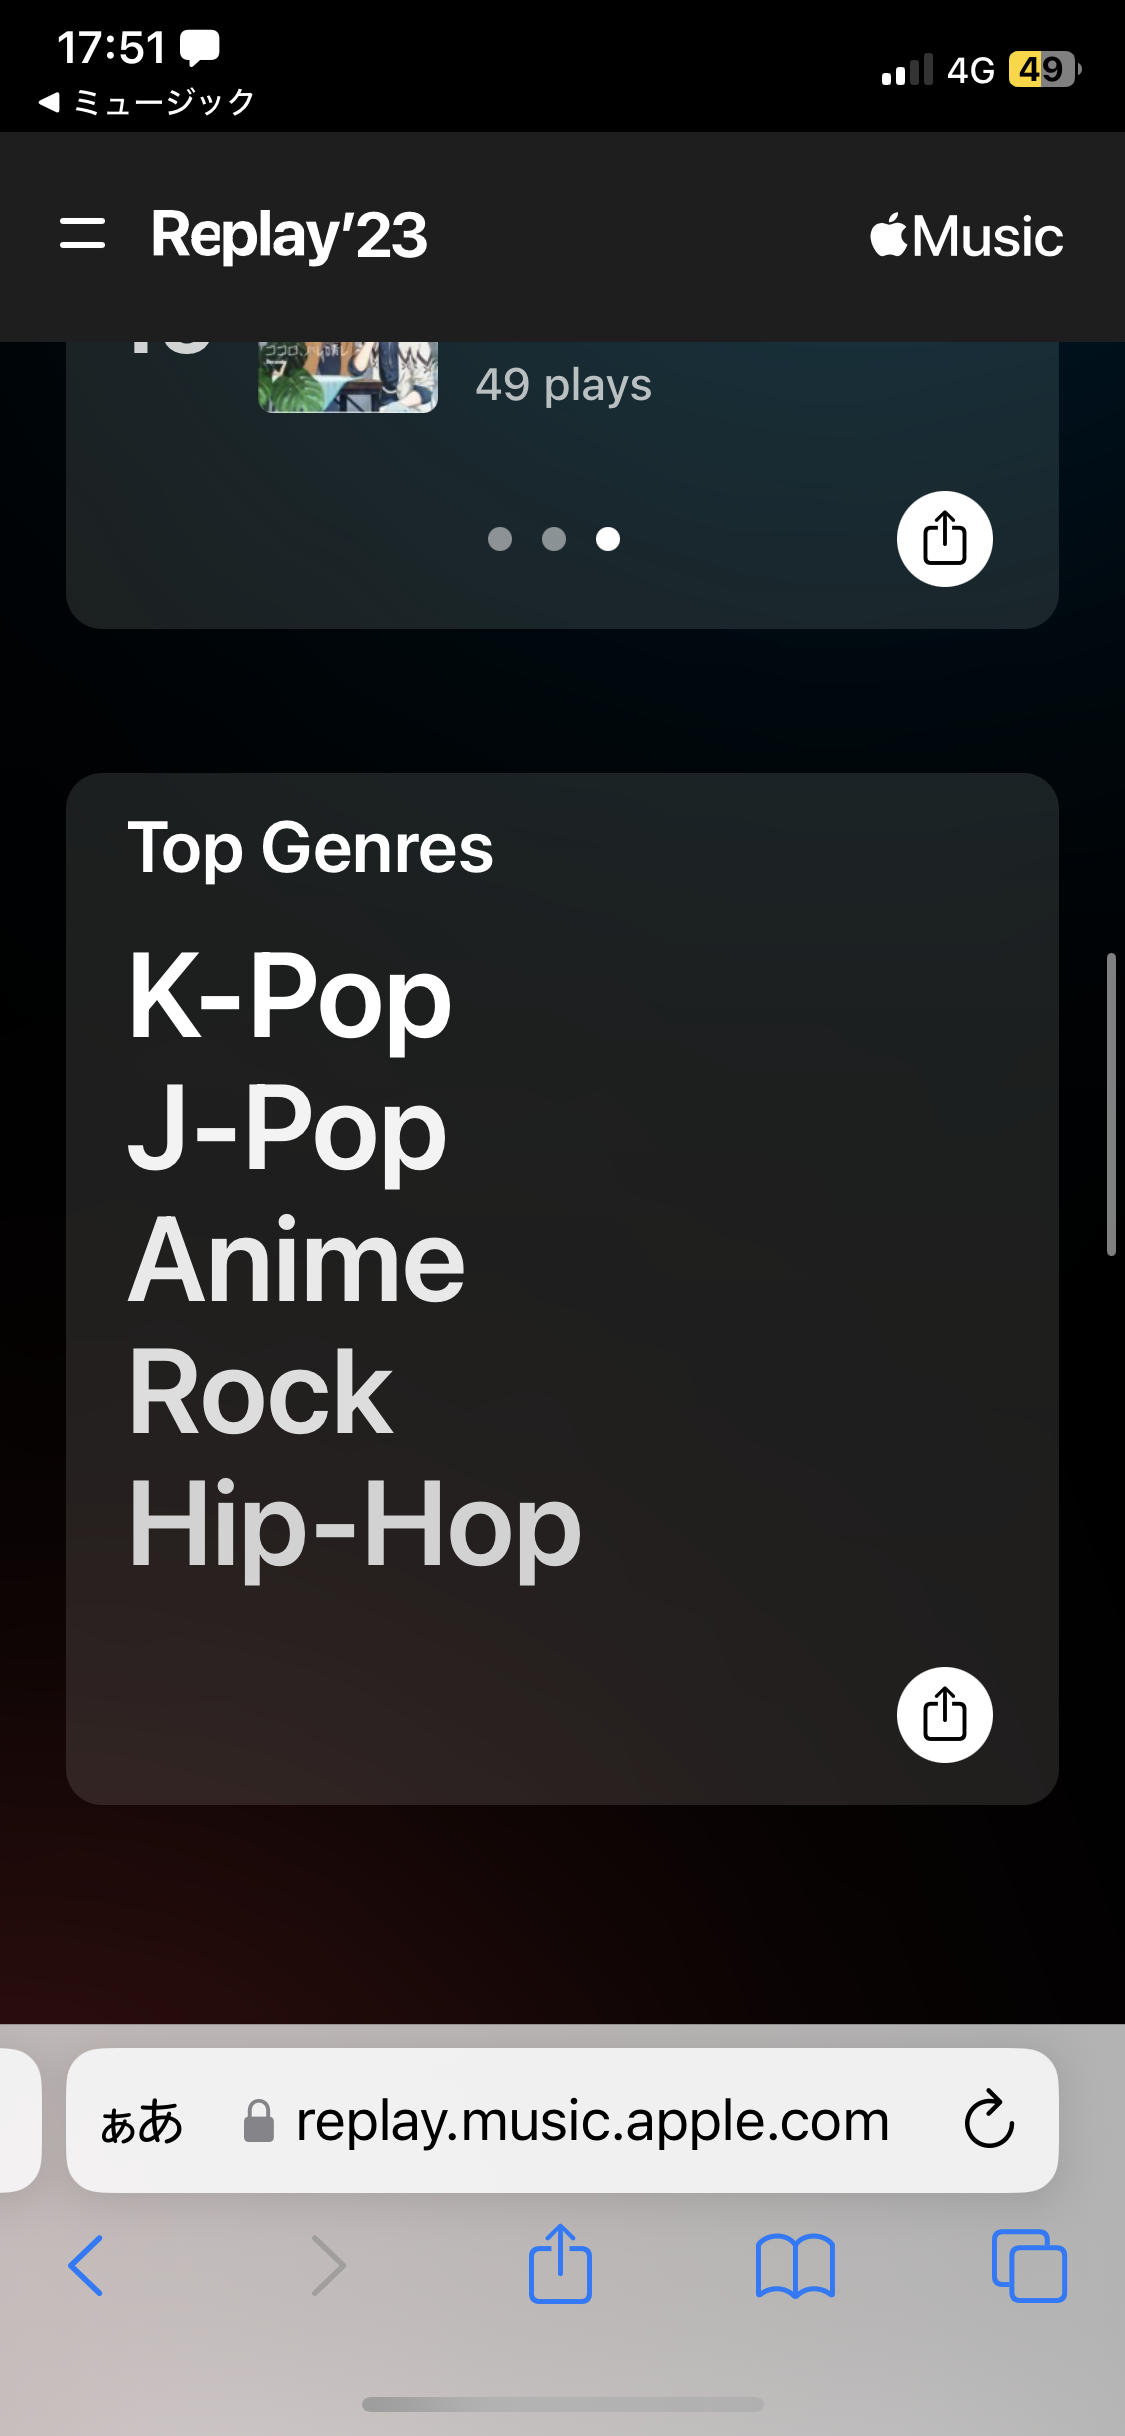This screenshot has height=2436, width=1125.
Task: Open Safari bookmarks
Action: (795, 2267)
